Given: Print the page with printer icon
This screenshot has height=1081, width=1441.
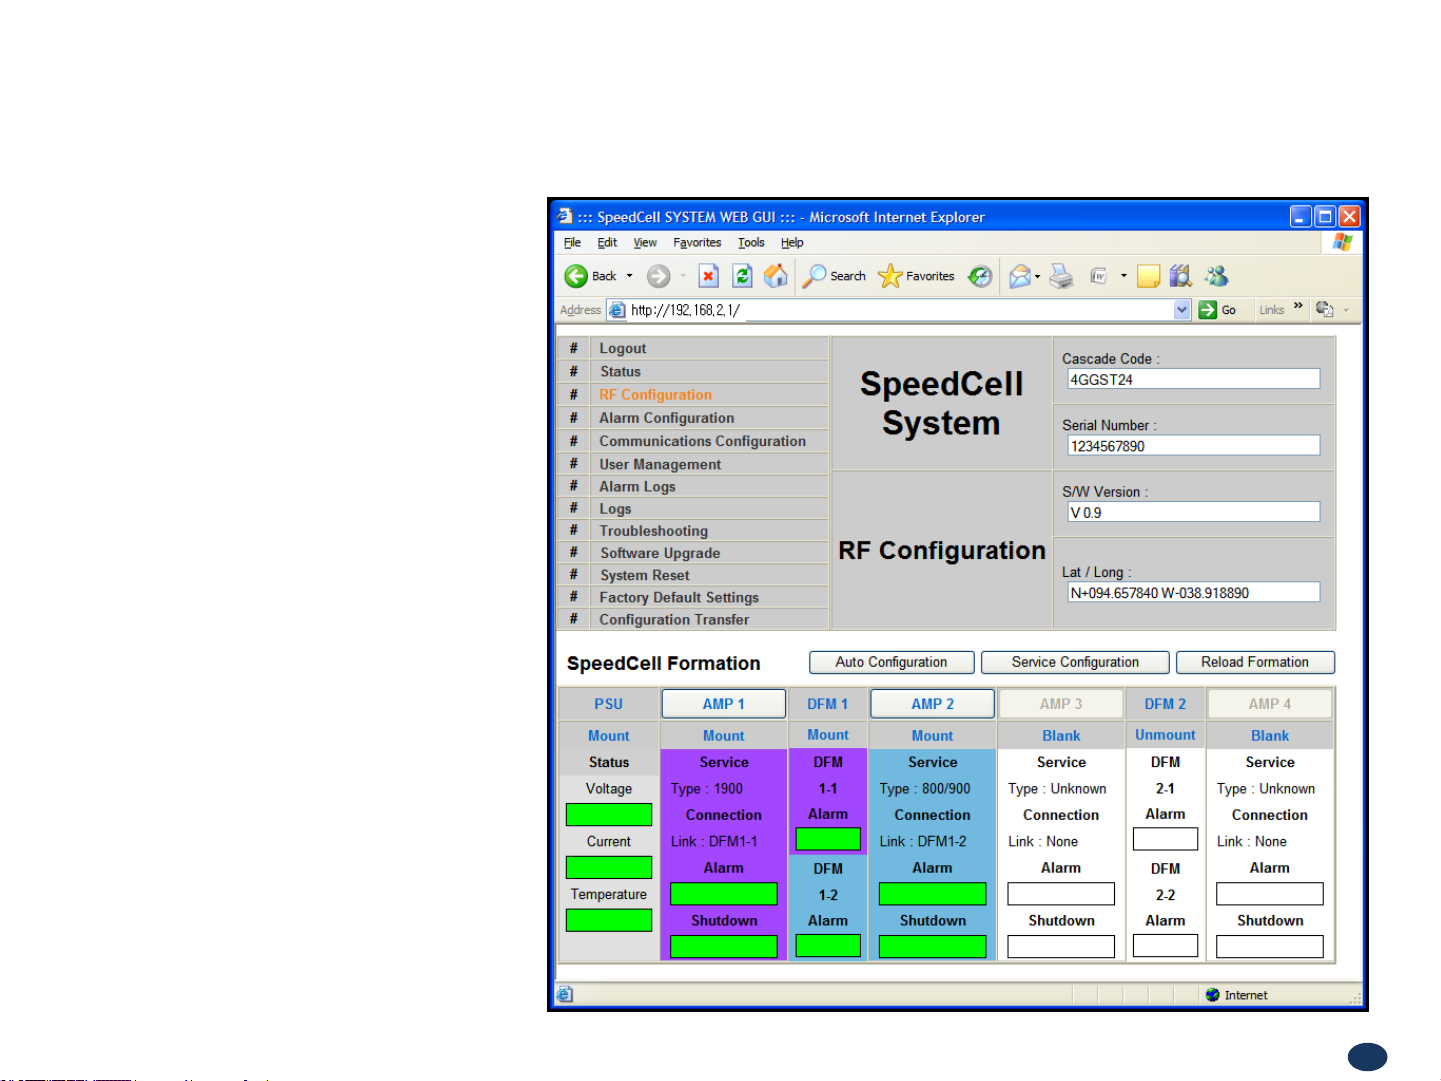Looking at the screenshot, I should pyautogui.click(x=1061, y=276).
